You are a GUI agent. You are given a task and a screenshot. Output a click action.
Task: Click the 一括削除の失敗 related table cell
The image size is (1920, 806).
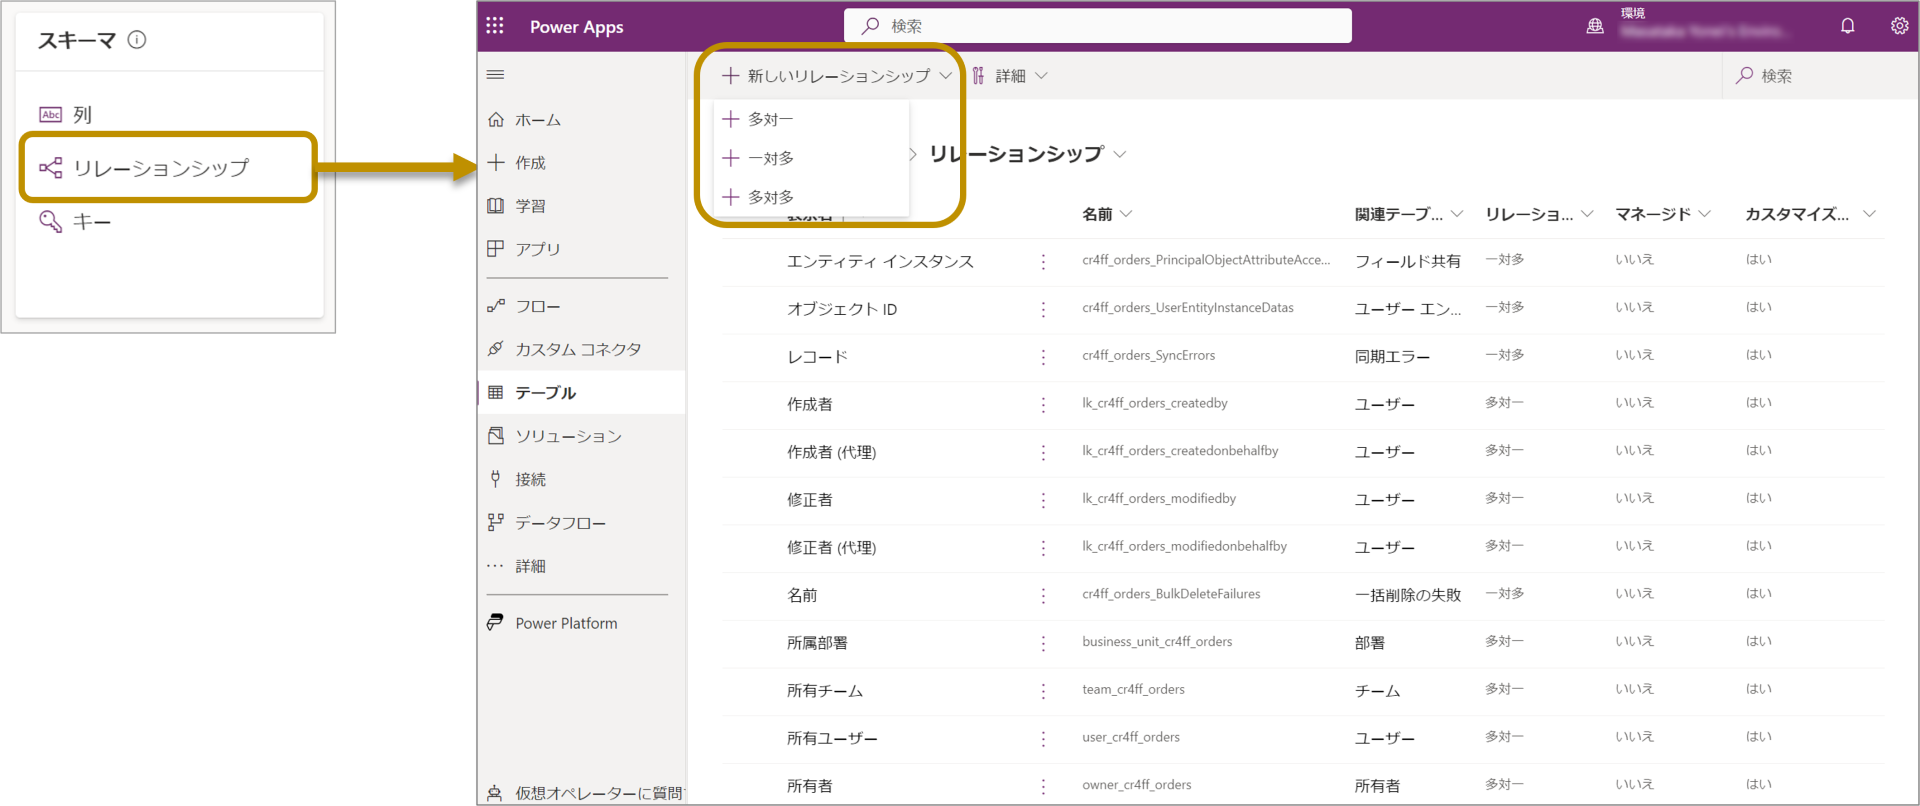[x=1407, y=596]
